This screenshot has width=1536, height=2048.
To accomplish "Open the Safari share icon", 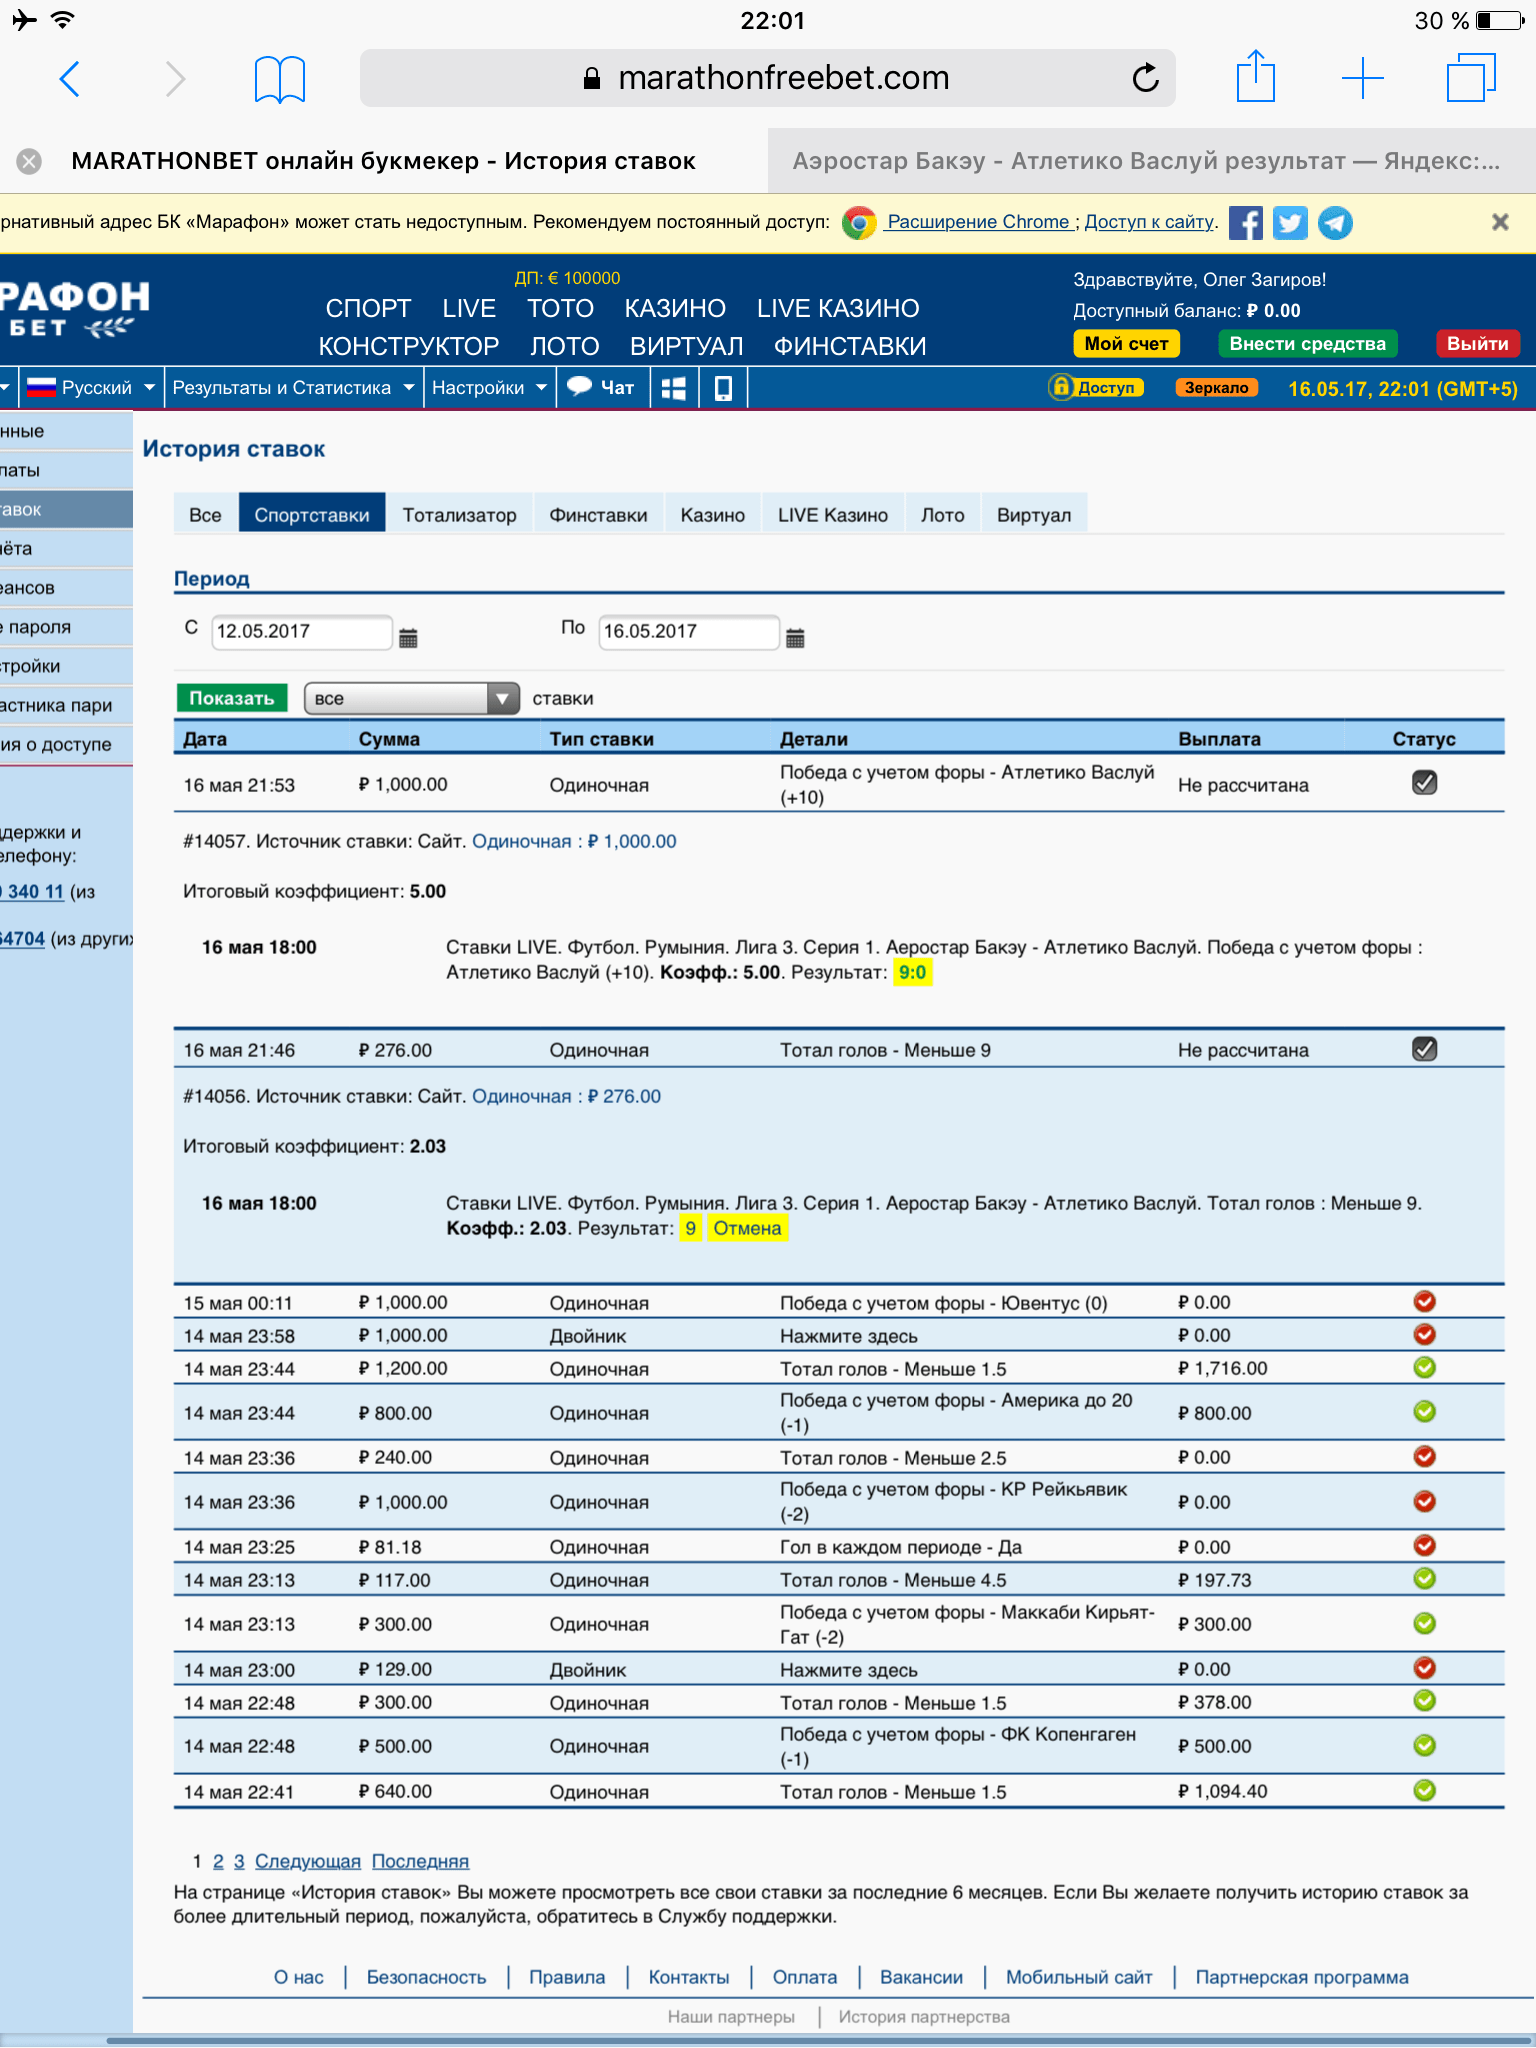I will pos(1255,77).
